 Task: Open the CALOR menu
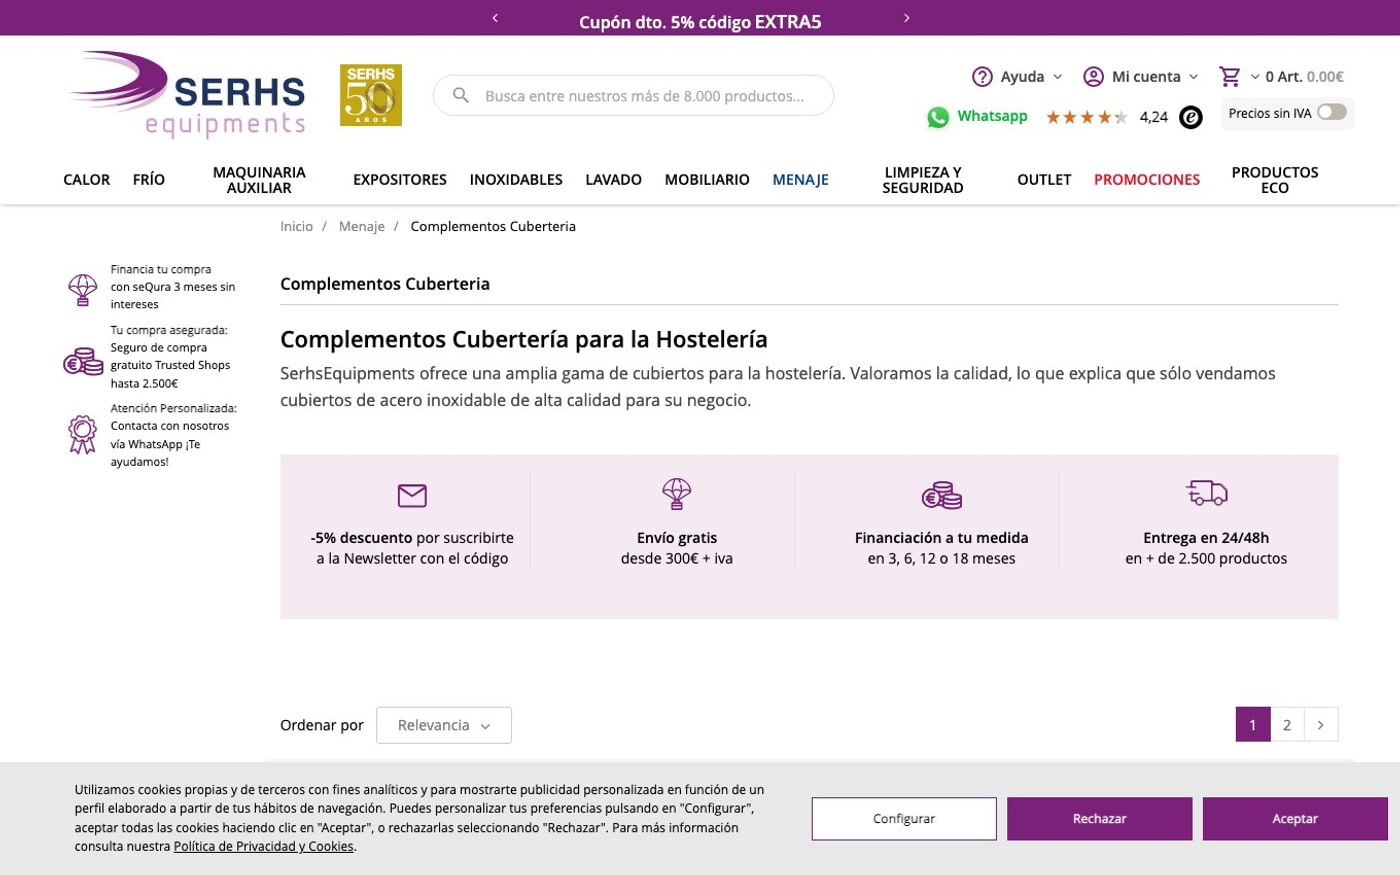pyautogui.click(x=87, y=180)
